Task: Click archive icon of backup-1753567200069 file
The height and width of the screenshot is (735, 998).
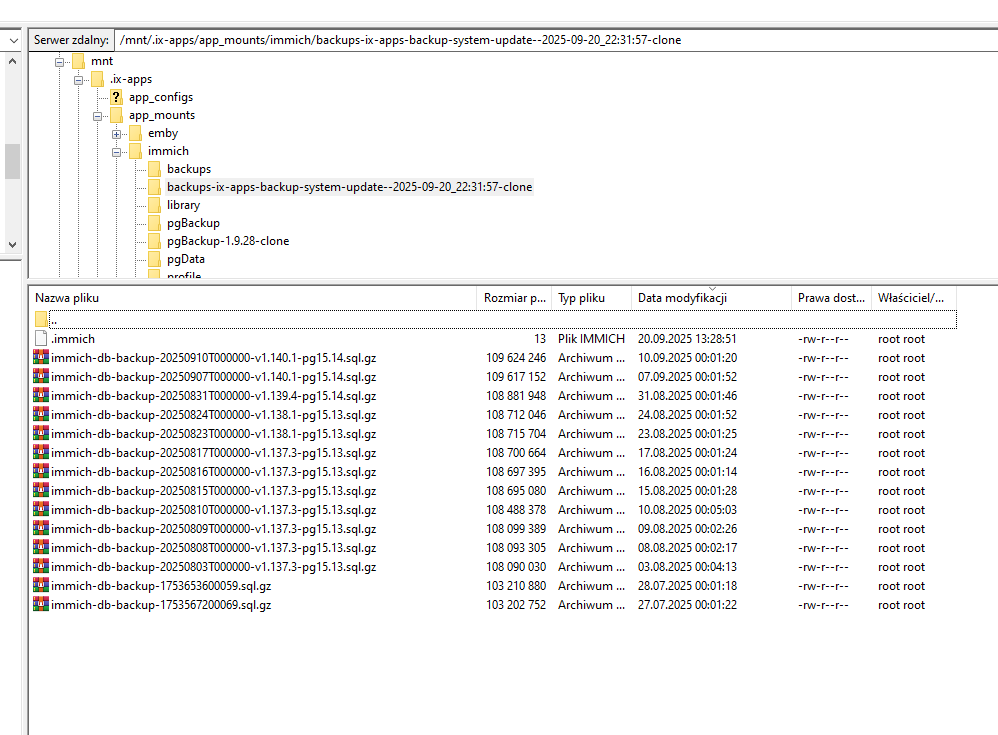Action: pos(41,605)
